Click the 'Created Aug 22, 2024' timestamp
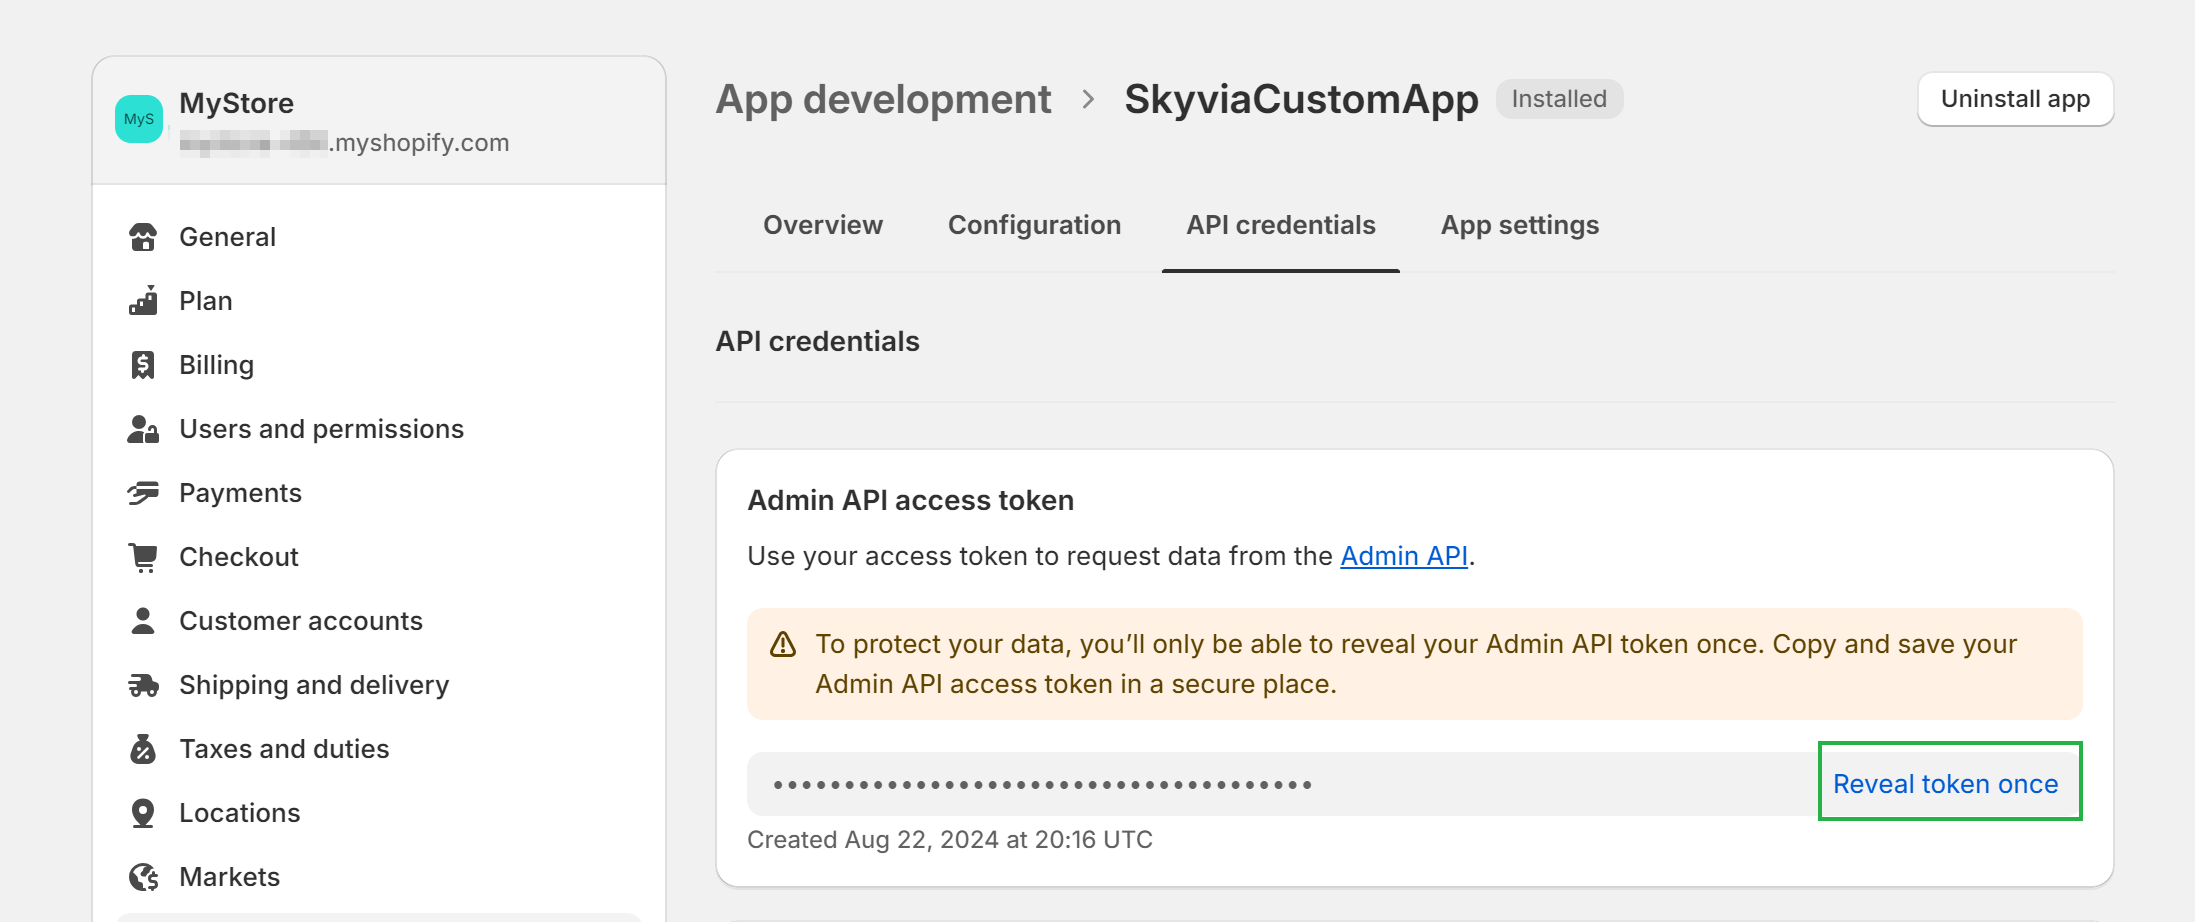2195x922 pixels. click(x=950, y=839)
